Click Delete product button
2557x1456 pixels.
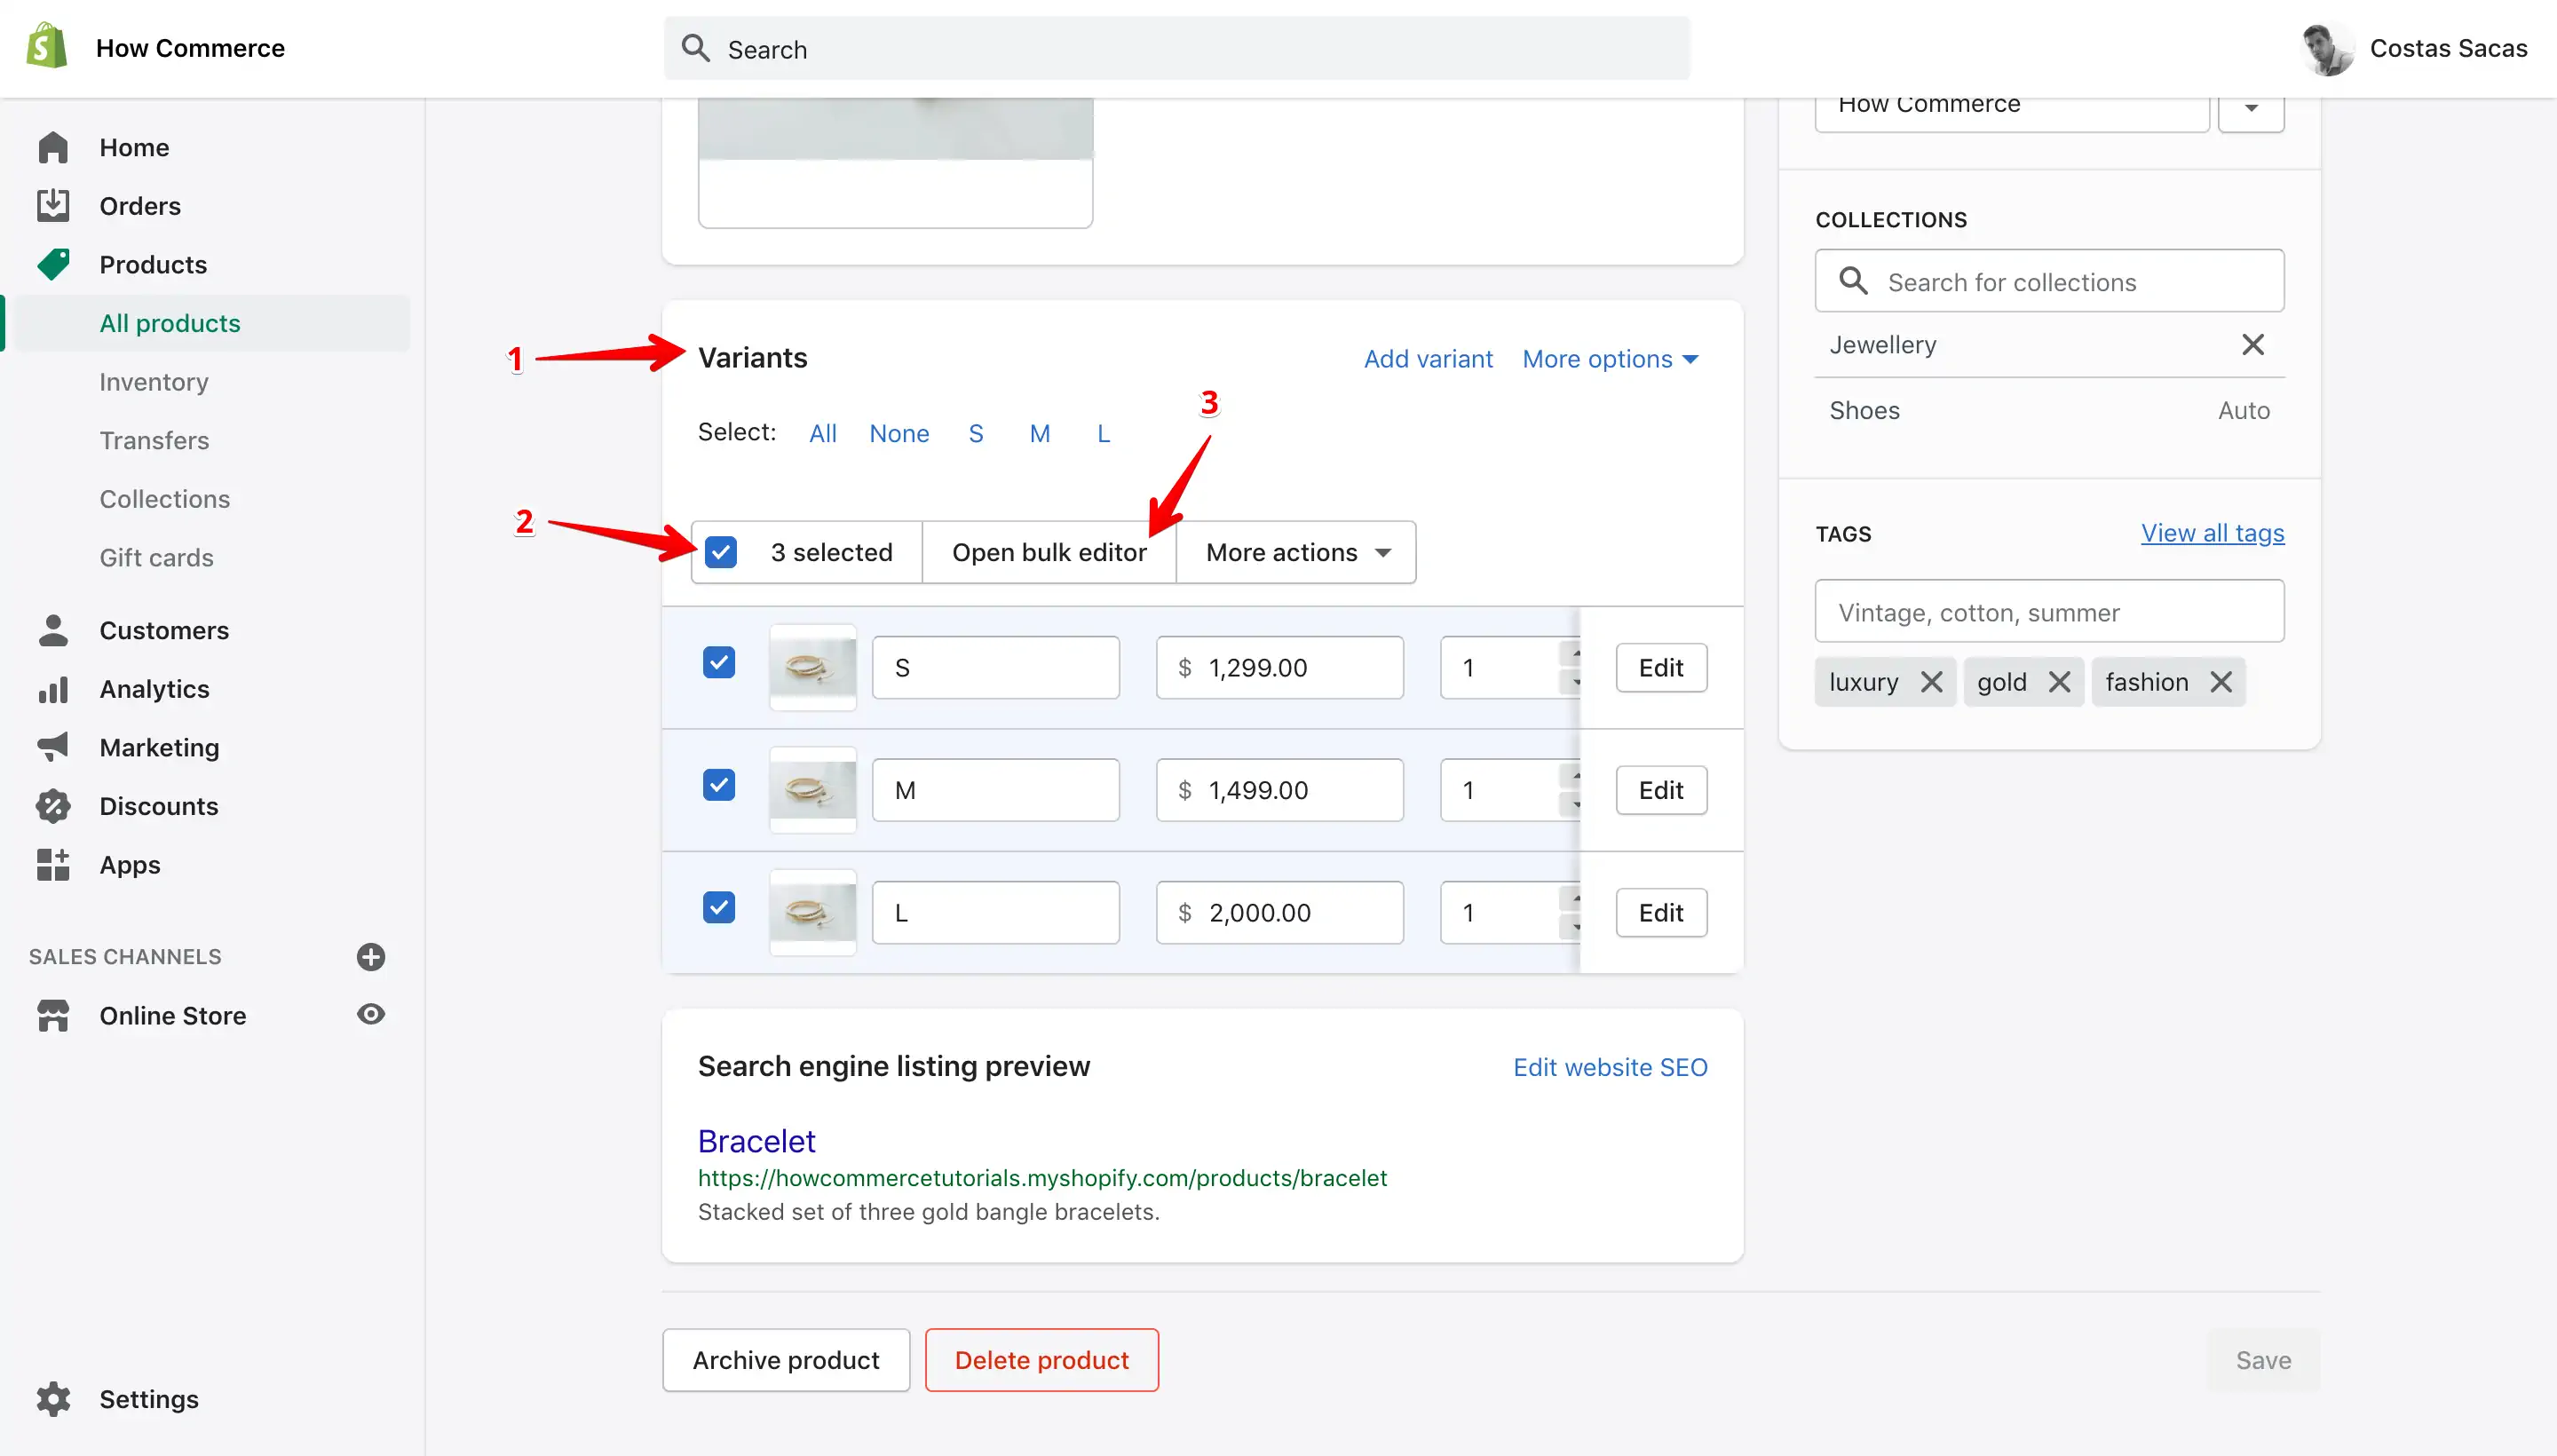point(1041,1360)
